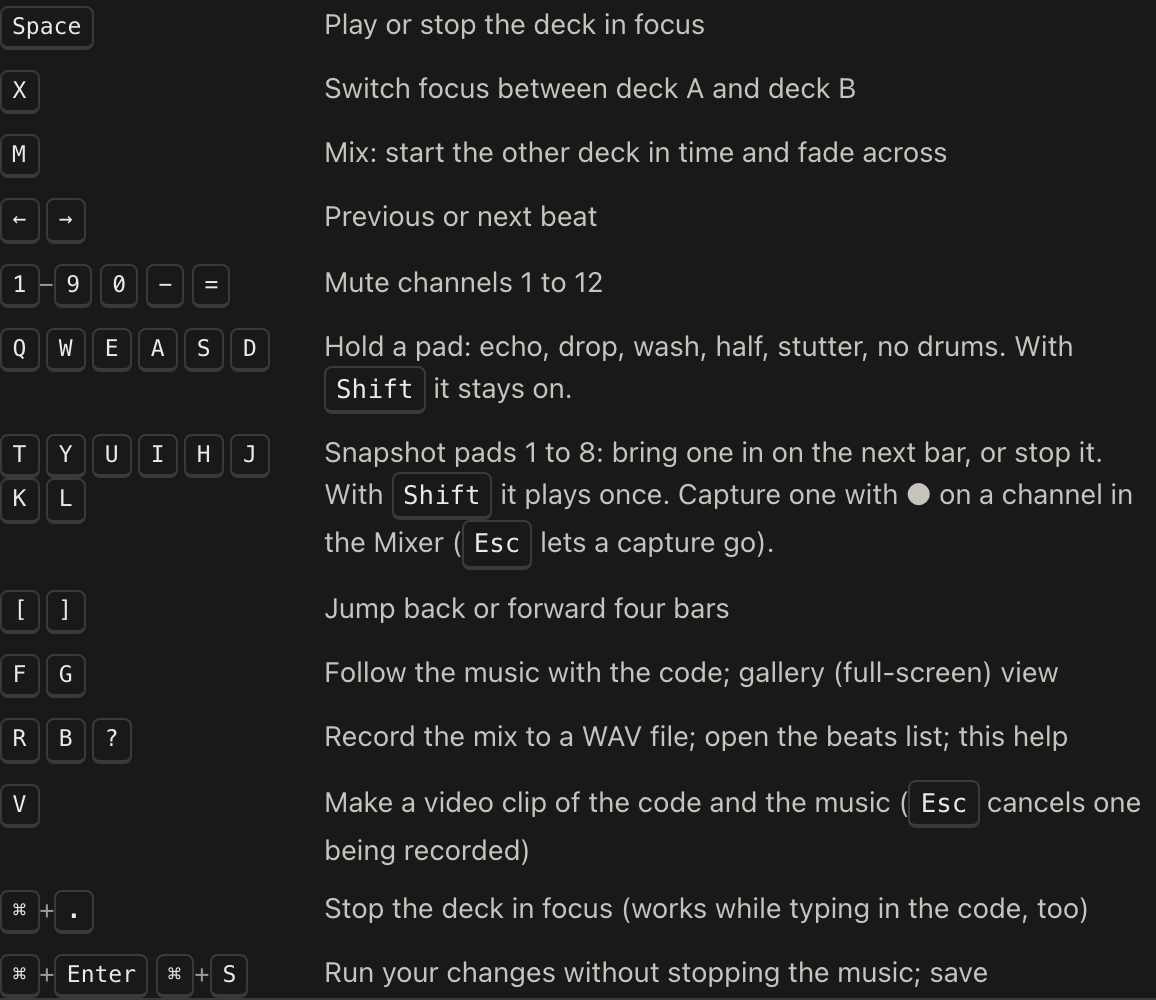This screenshot has width=1156, height=1000.
Task: Click the S key cap between A and D
Action: pos(203,350)
